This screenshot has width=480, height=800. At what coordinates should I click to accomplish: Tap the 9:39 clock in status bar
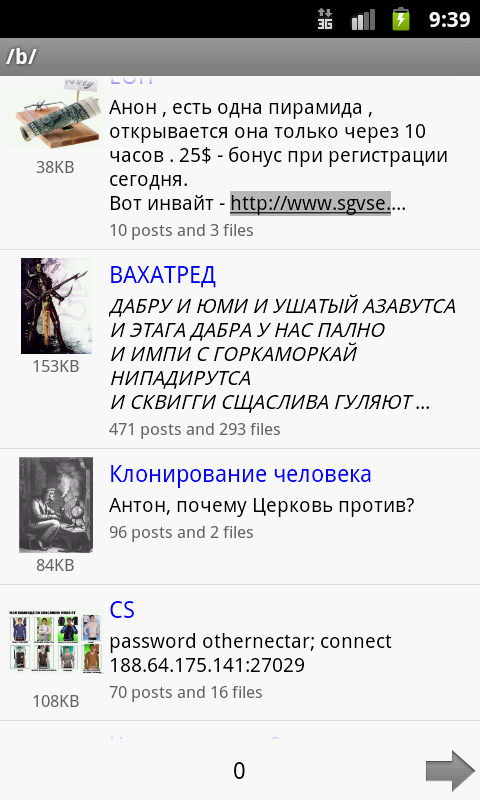(449, 19)
